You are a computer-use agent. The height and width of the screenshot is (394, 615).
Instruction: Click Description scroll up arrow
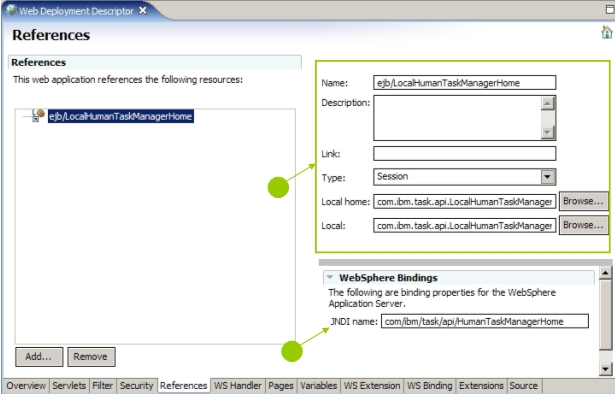(x=548, y=103)
